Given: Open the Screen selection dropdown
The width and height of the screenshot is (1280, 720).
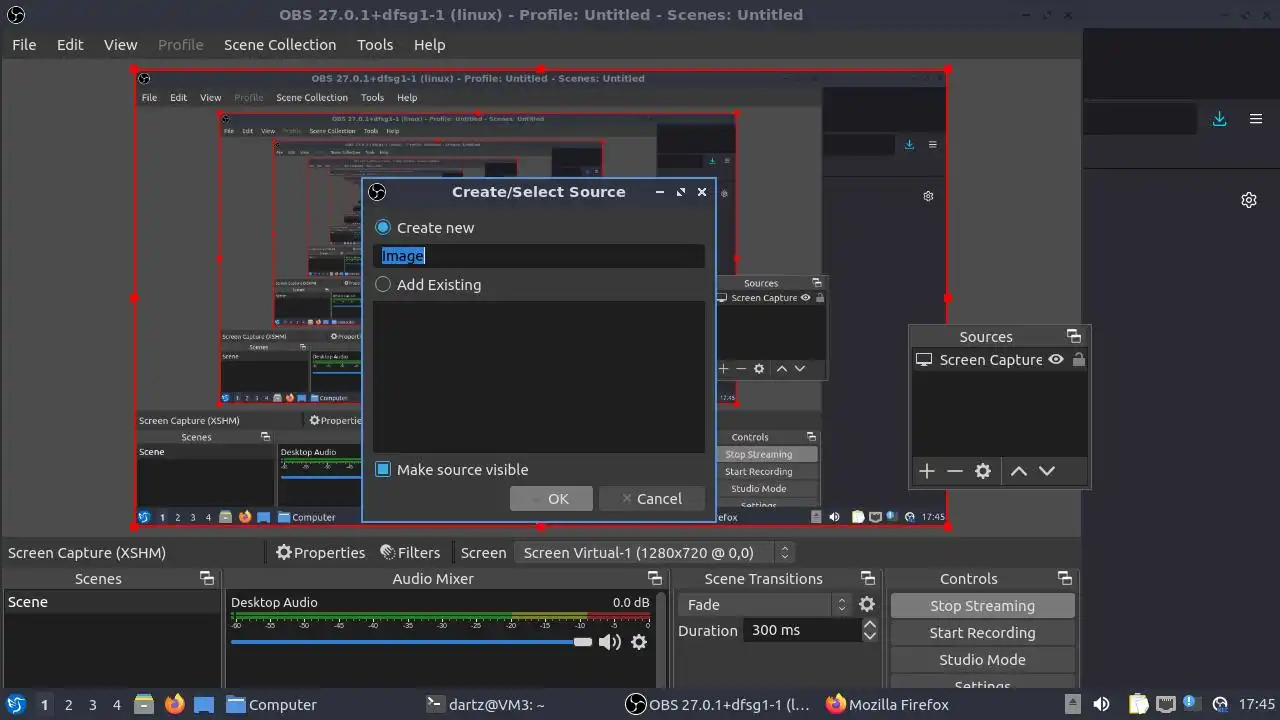Looking at the screenshot, I should point(654,552).
